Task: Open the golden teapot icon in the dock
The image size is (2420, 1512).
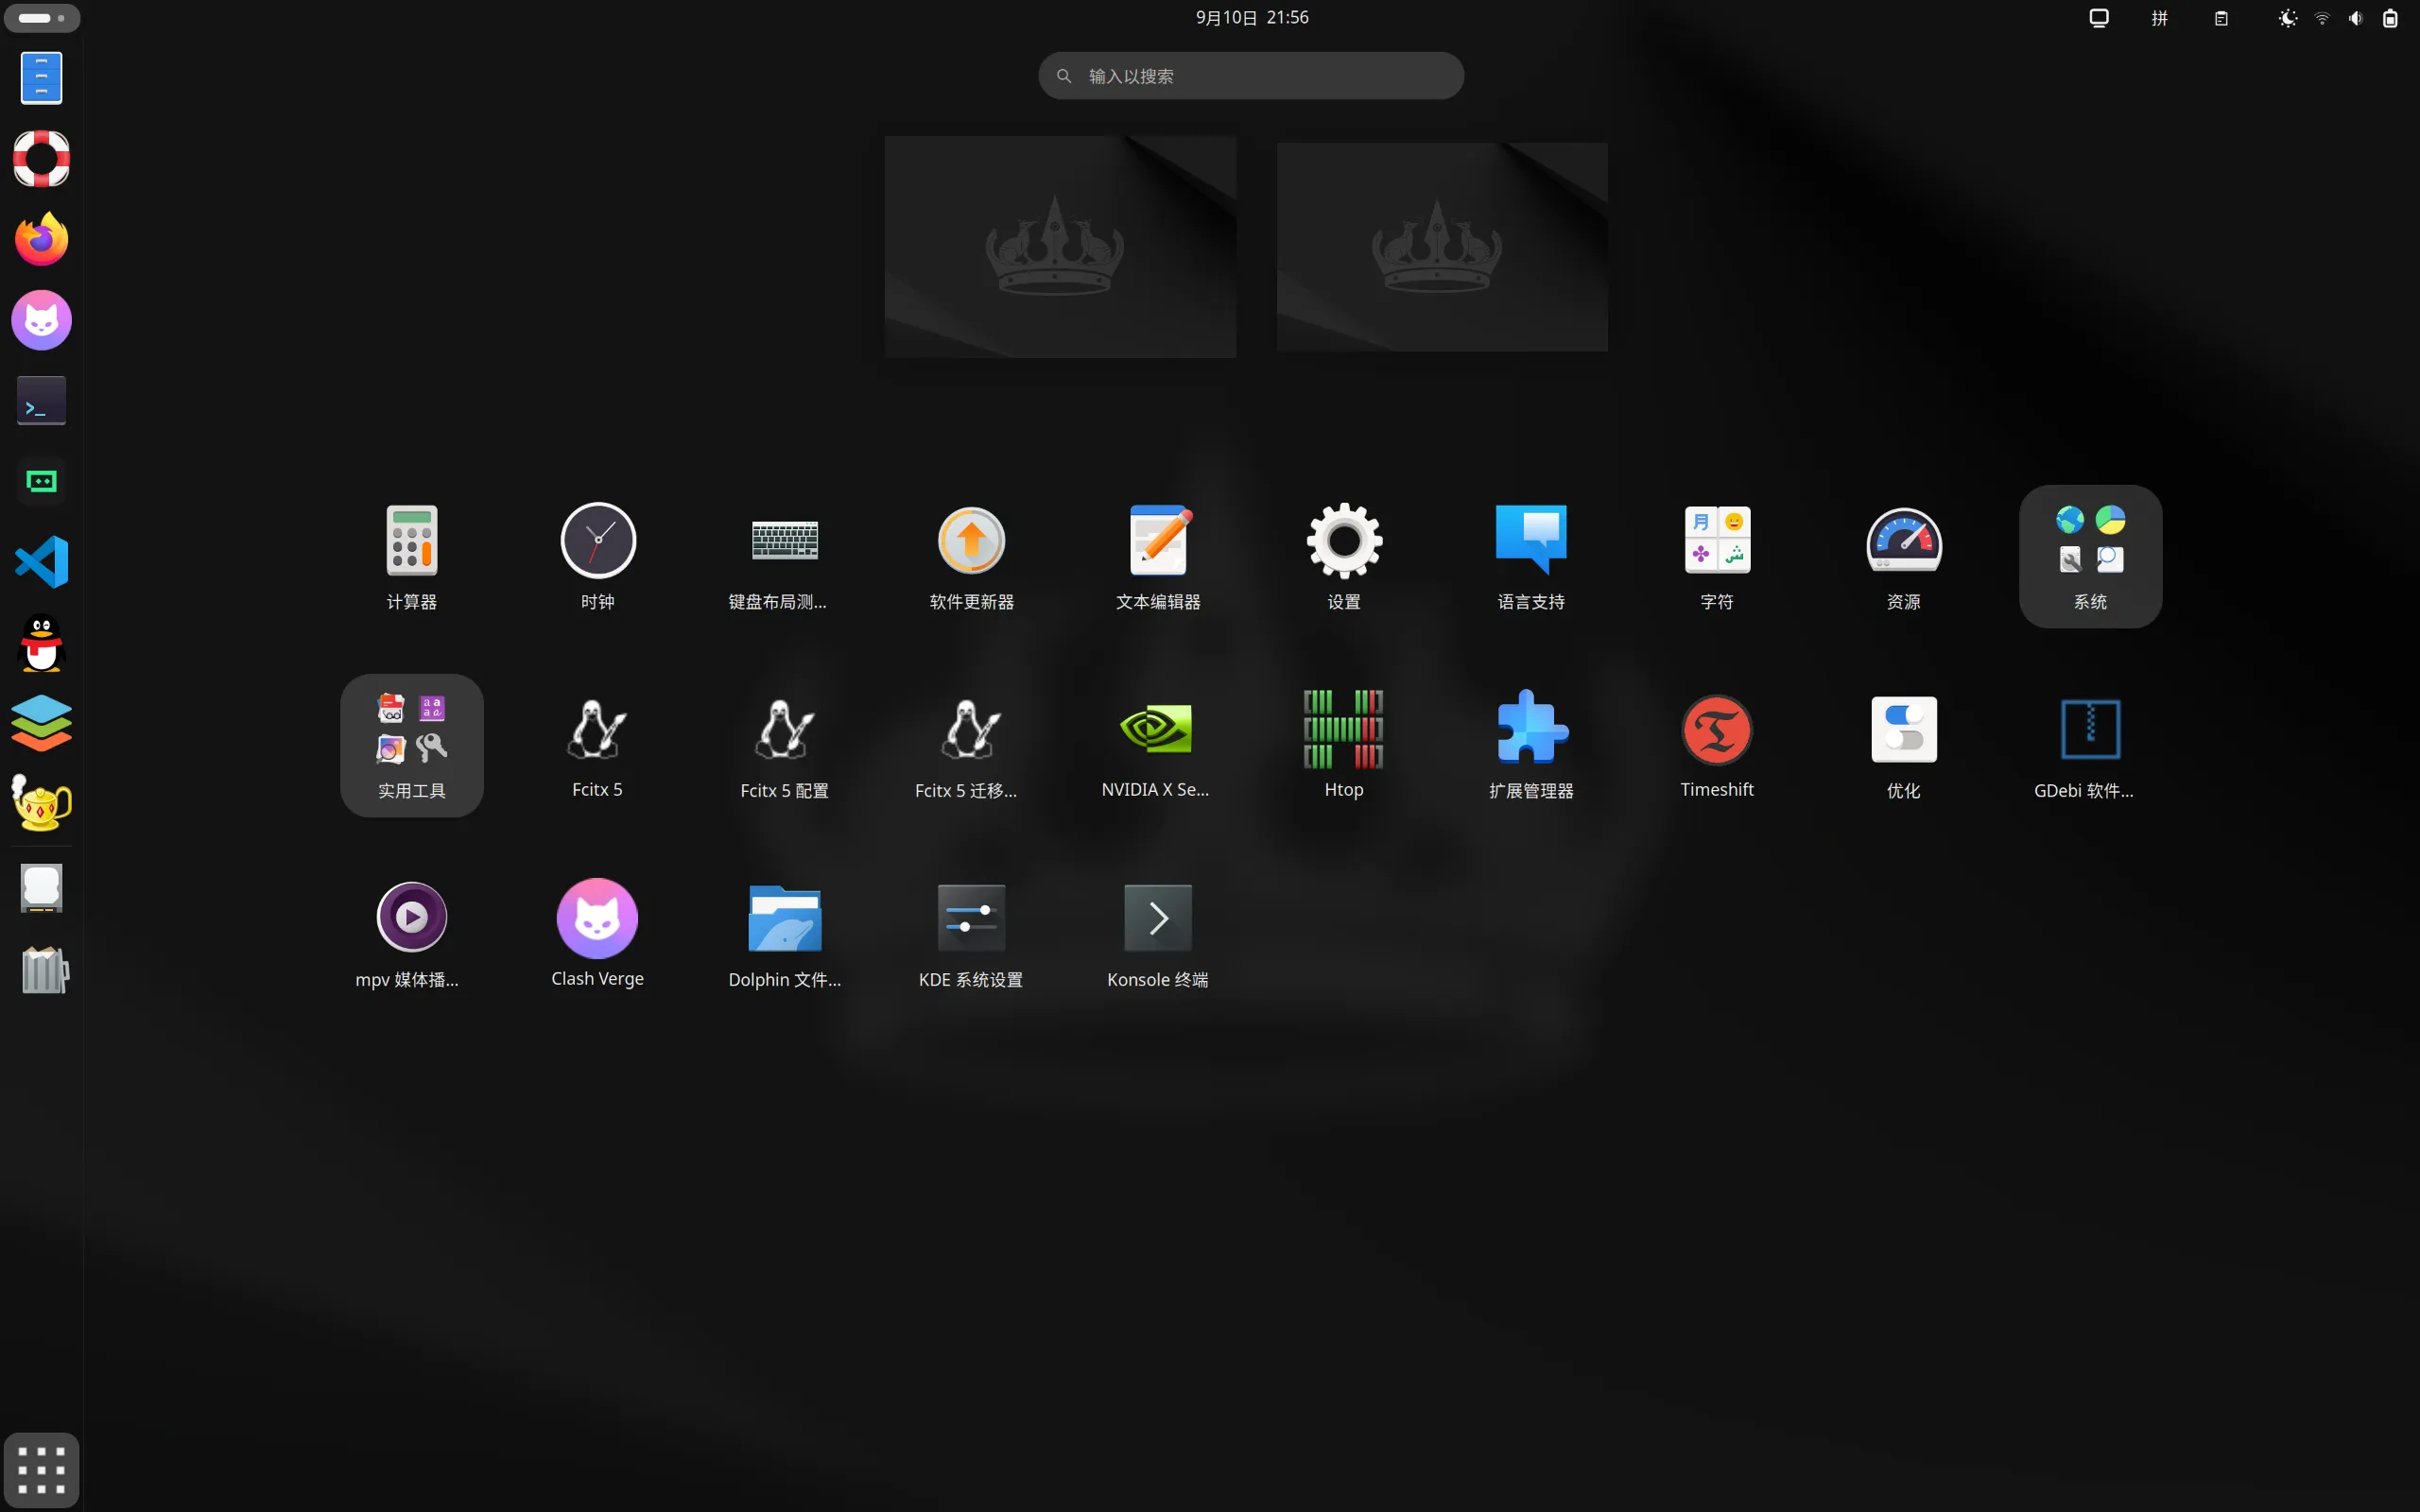Action: tap(41, 803)
